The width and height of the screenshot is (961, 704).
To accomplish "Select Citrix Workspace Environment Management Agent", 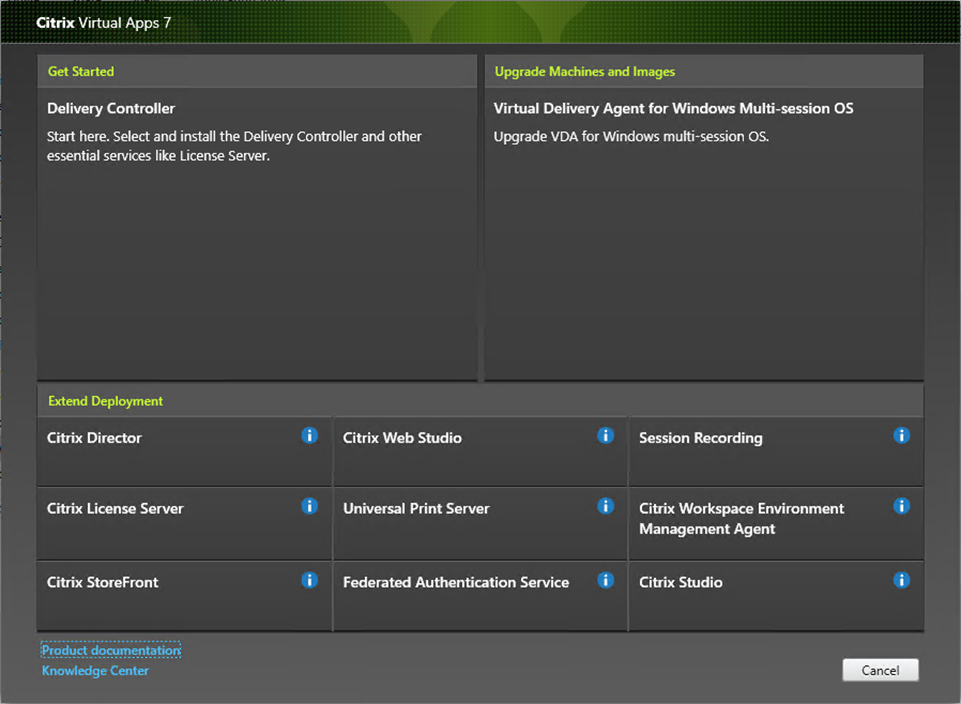I will [776, 524].
